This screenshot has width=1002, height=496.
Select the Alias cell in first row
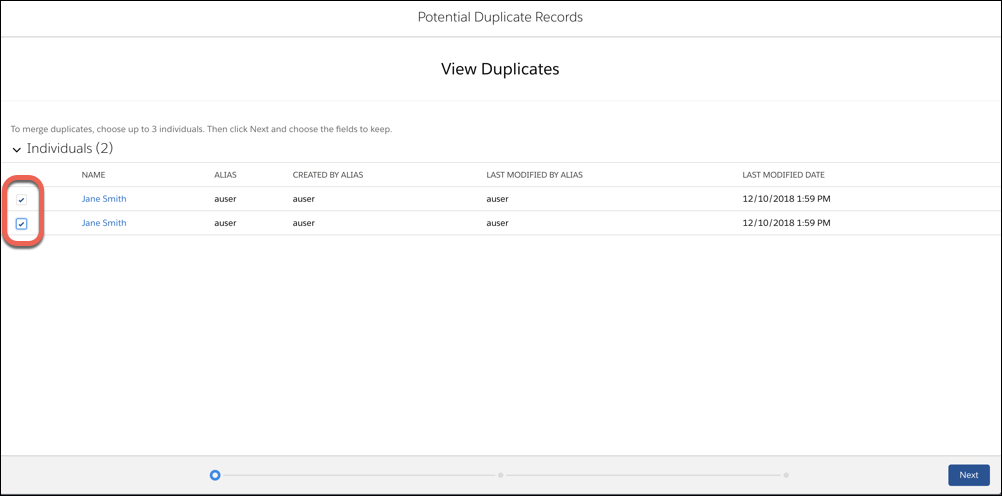[226, 199]
